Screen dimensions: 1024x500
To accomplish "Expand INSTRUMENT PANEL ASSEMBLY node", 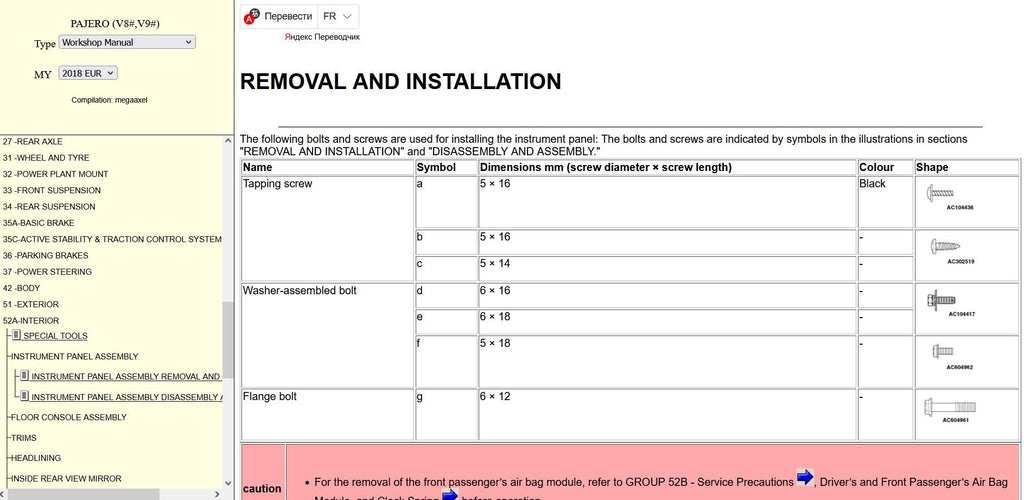I will (x=74, y=357).
